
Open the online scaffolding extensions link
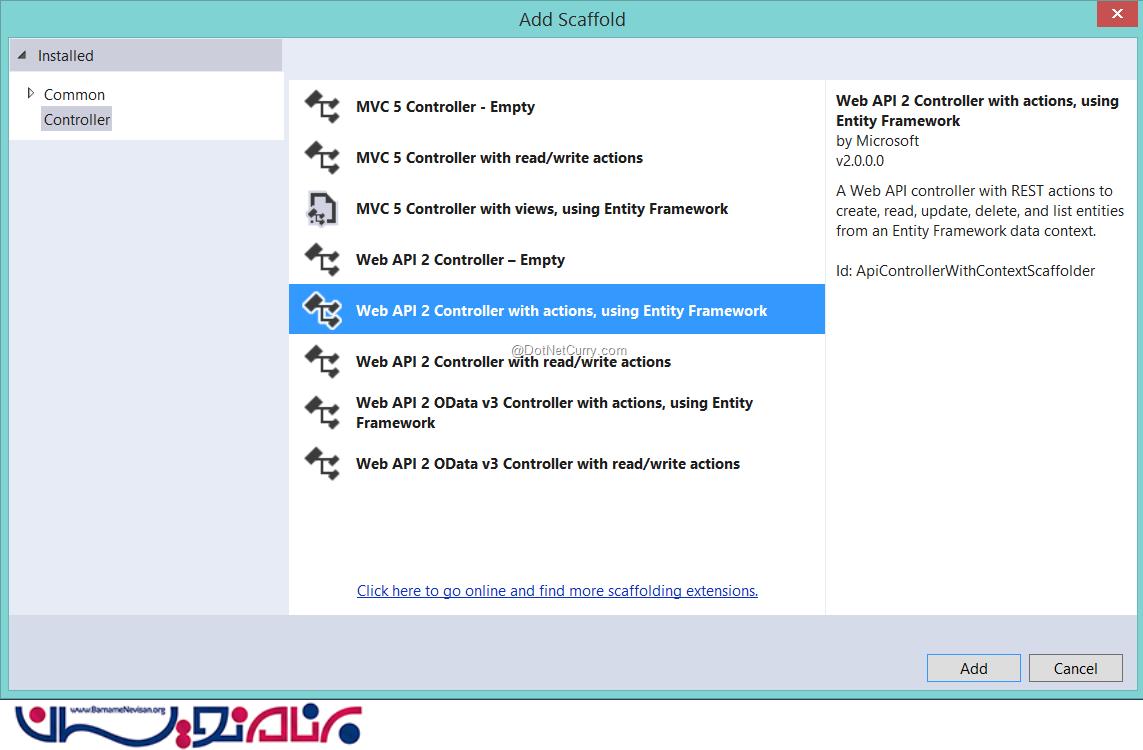(557, 591)
